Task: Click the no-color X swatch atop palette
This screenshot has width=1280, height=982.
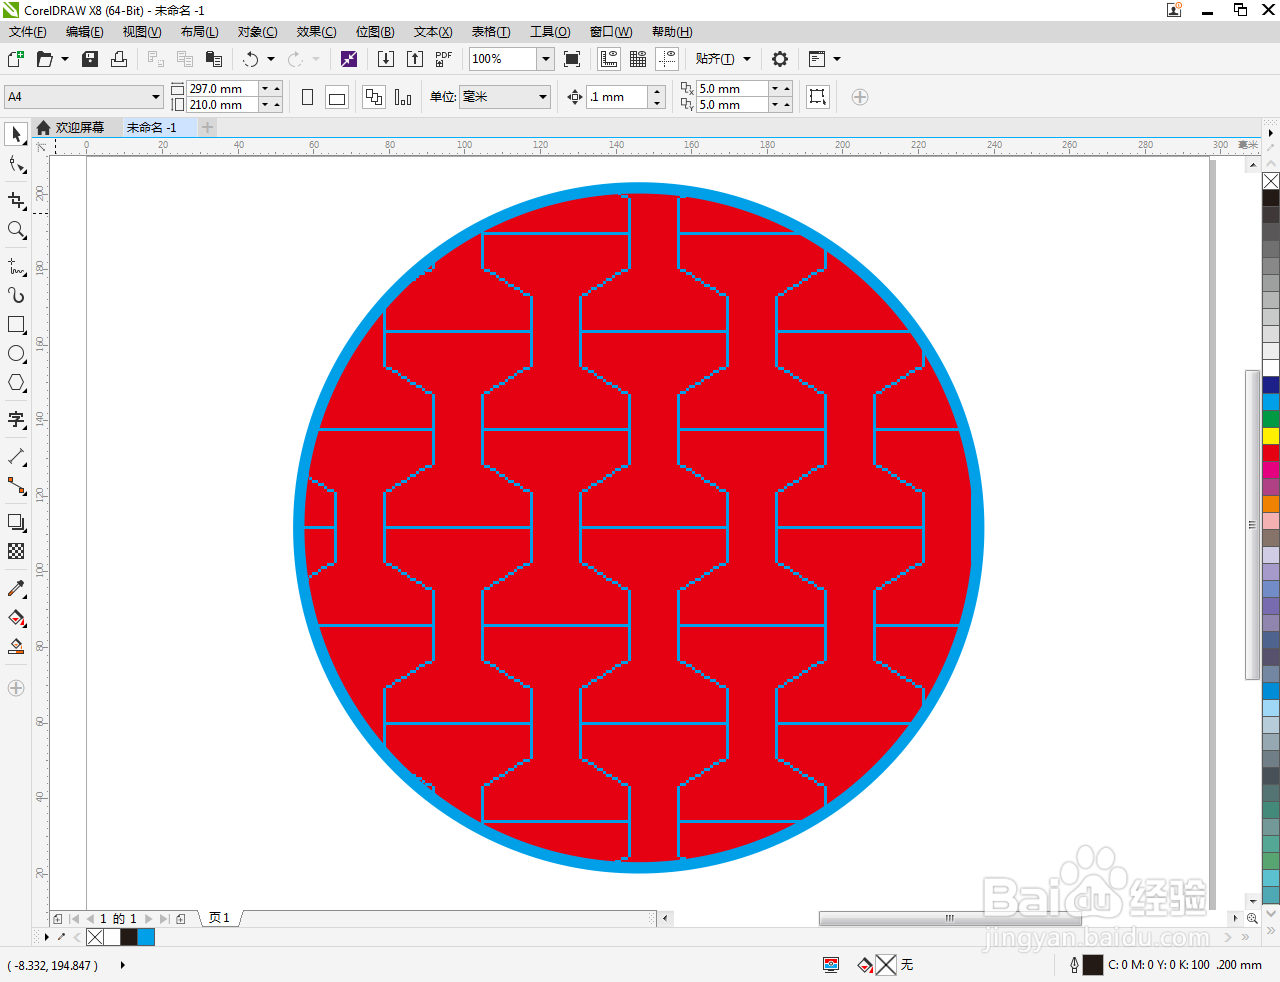Action: point(1271,181)
